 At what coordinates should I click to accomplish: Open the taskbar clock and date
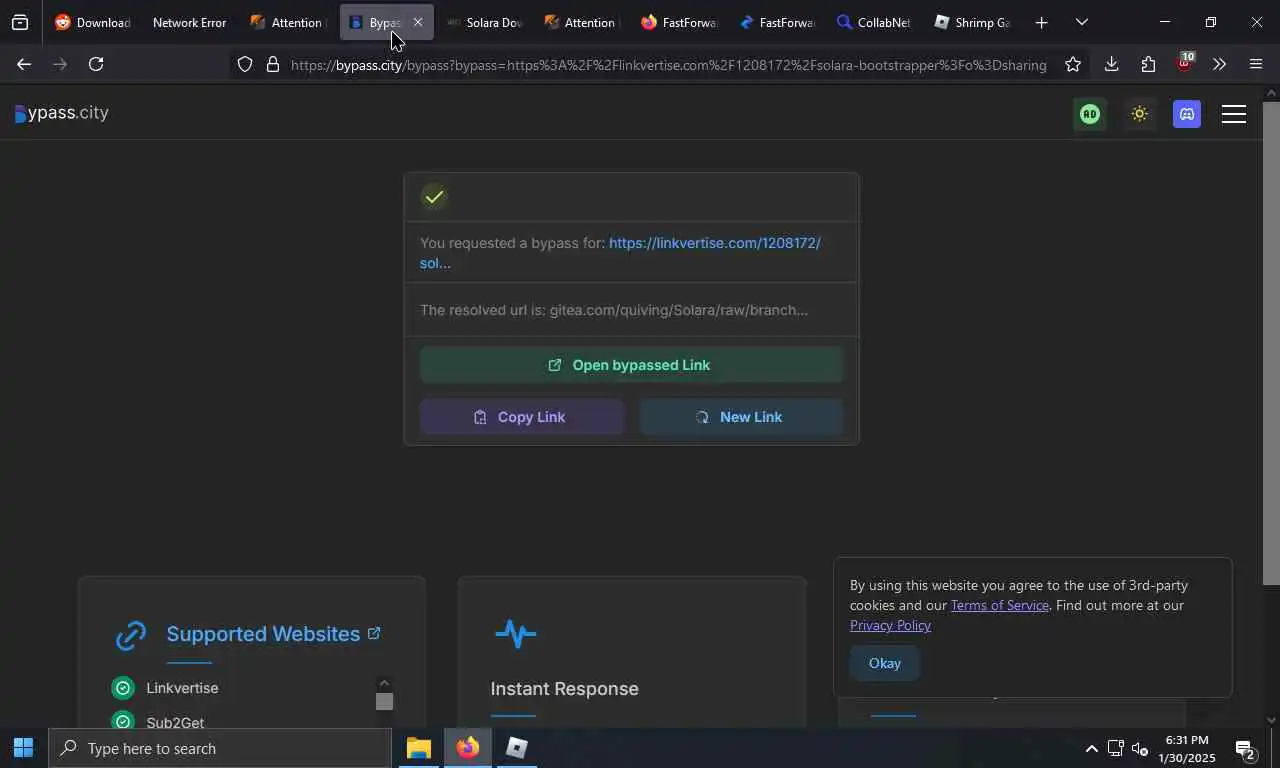click(x=1187, y=748)
